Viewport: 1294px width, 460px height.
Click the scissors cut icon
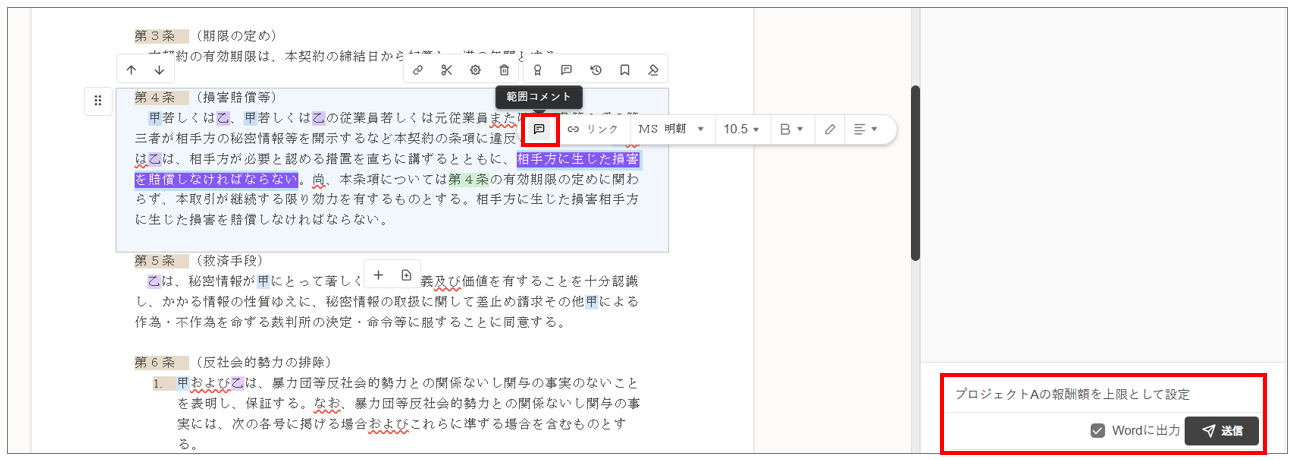tap(447, 70)
